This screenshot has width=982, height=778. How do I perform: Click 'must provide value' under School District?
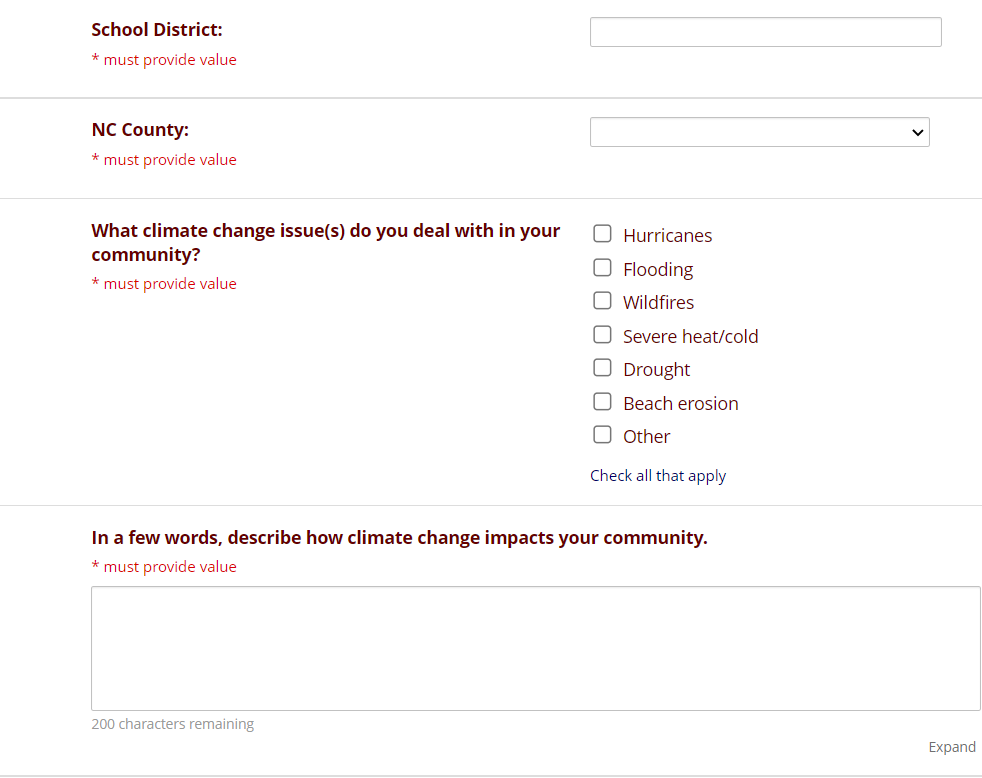pyautogui.click(x=169, y=60)
